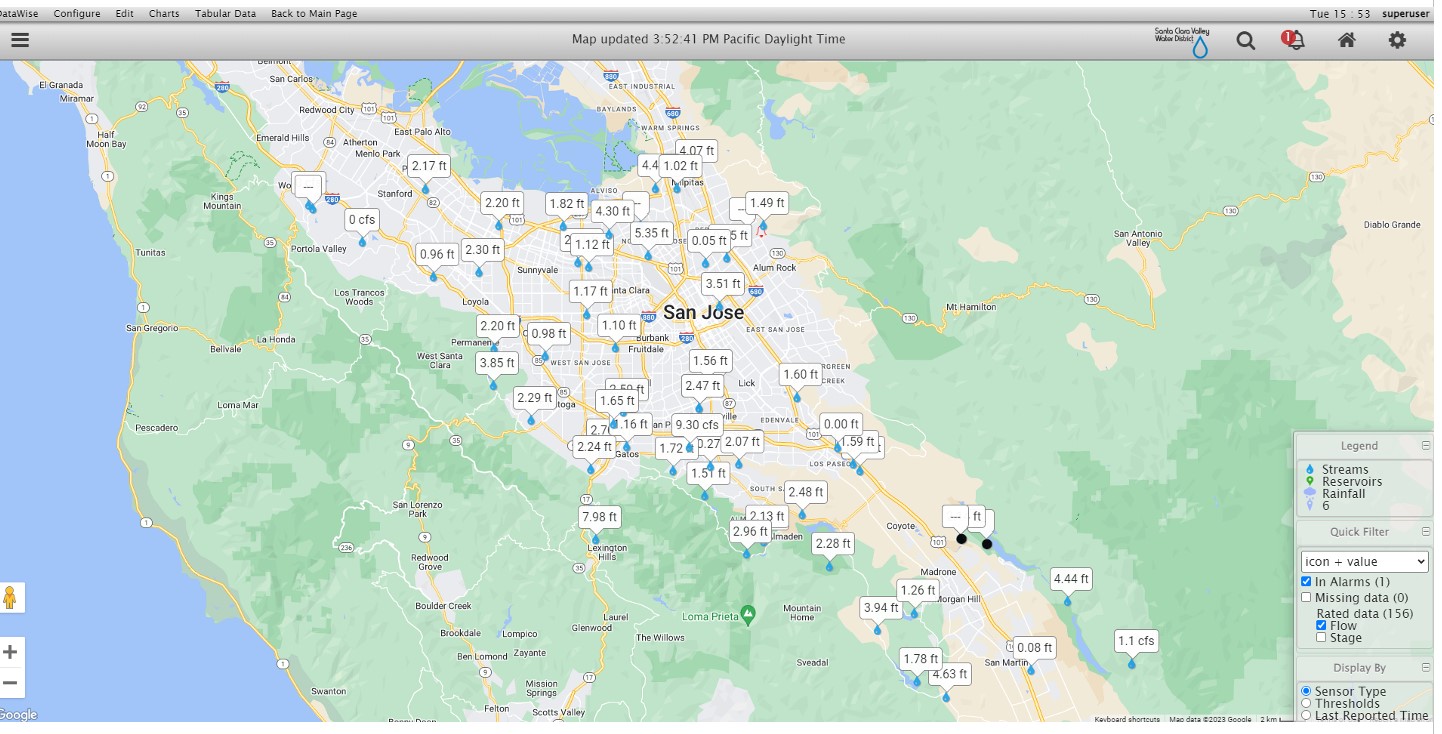Image resolution: width=1442 pixels, height=734 pixels.
Task: Check the Stage rated data box
Action: click(1321, 638)
